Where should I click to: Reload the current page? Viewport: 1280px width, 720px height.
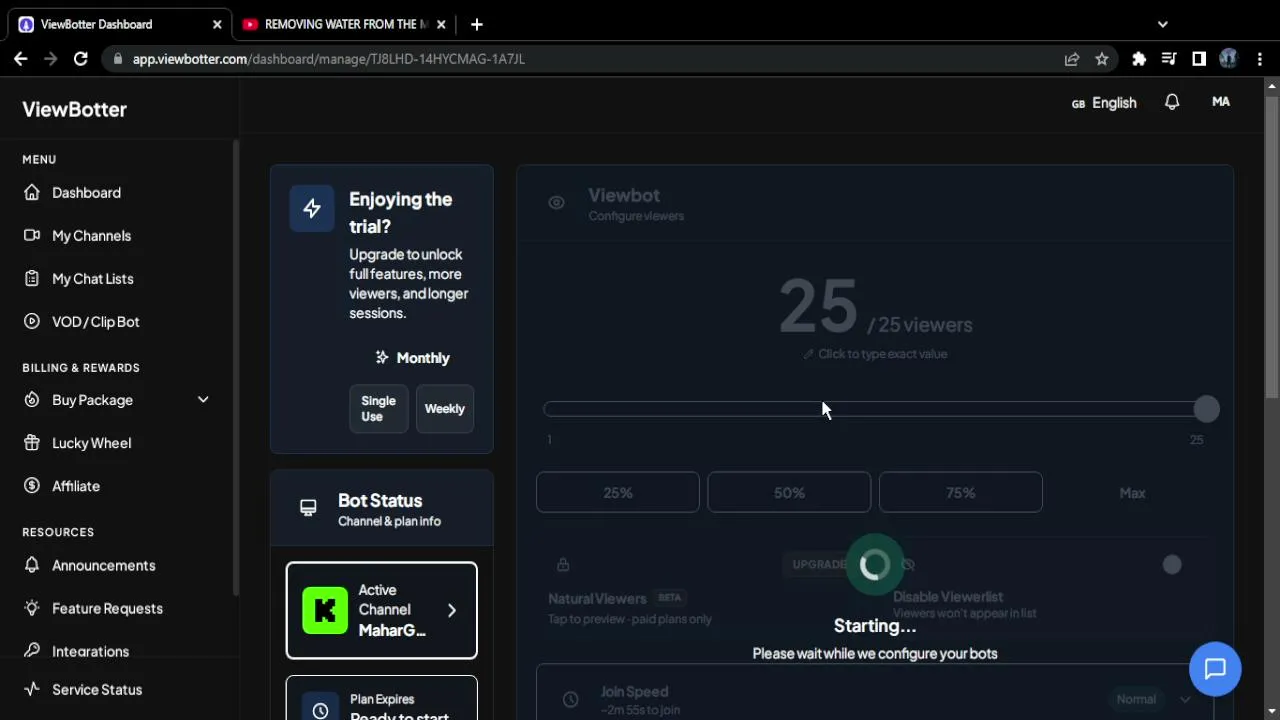[81, 59]
